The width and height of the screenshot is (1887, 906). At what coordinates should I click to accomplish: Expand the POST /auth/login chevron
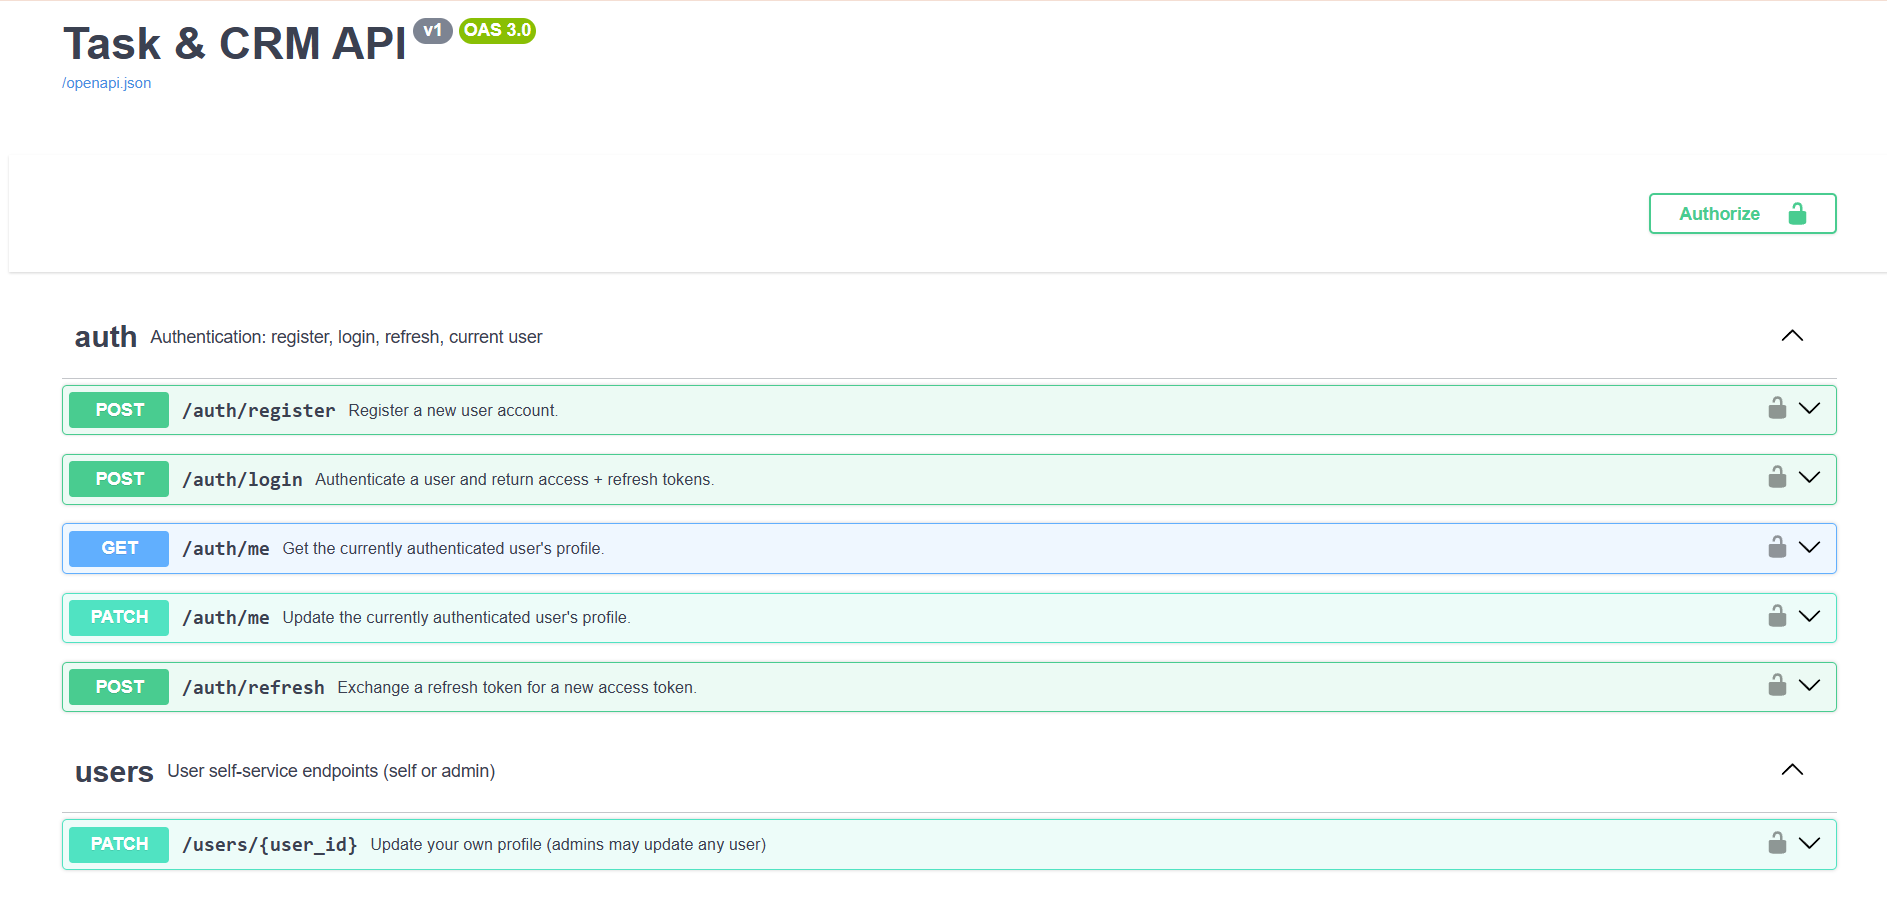1809,477
